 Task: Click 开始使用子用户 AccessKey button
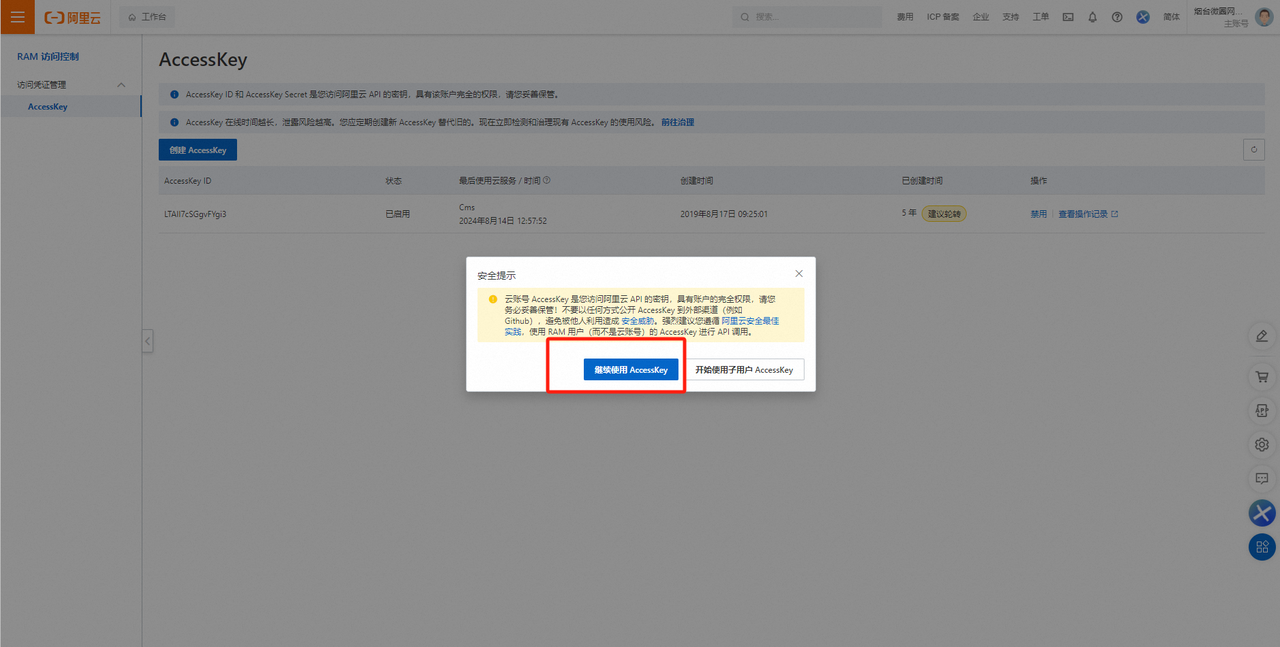744,370
